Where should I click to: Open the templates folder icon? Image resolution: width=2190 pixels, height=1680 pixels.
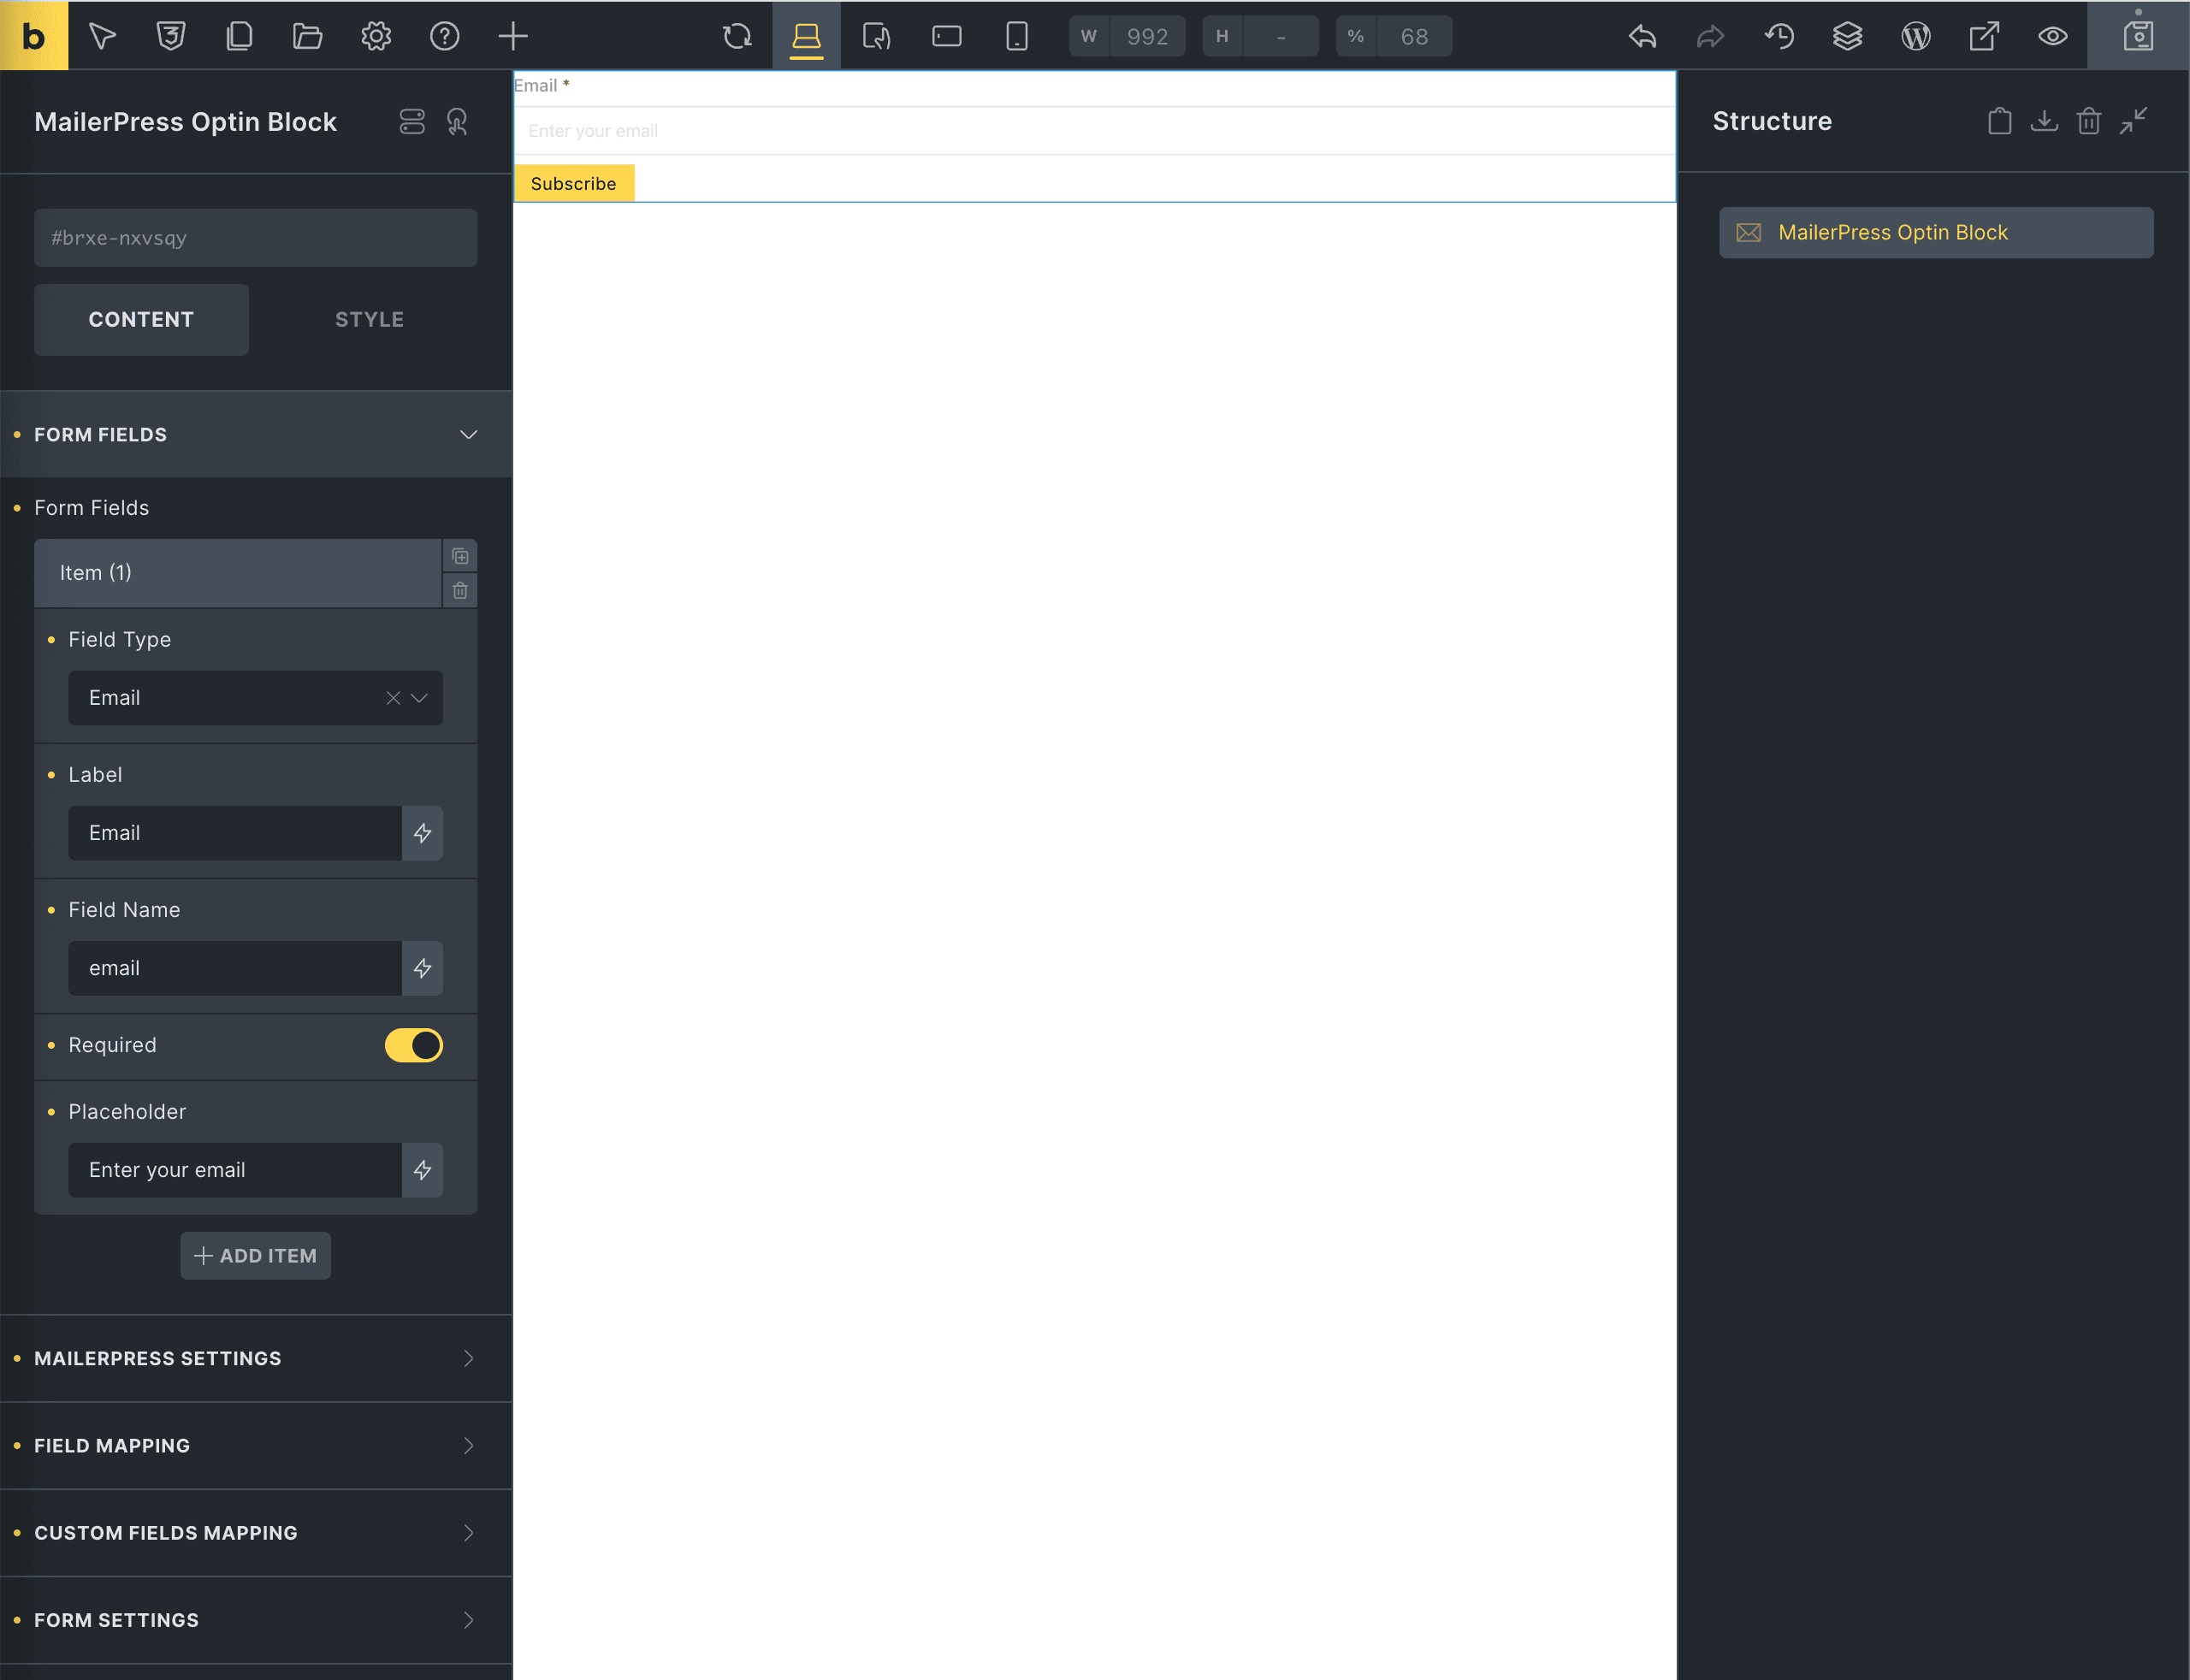[x=307, y=36]
